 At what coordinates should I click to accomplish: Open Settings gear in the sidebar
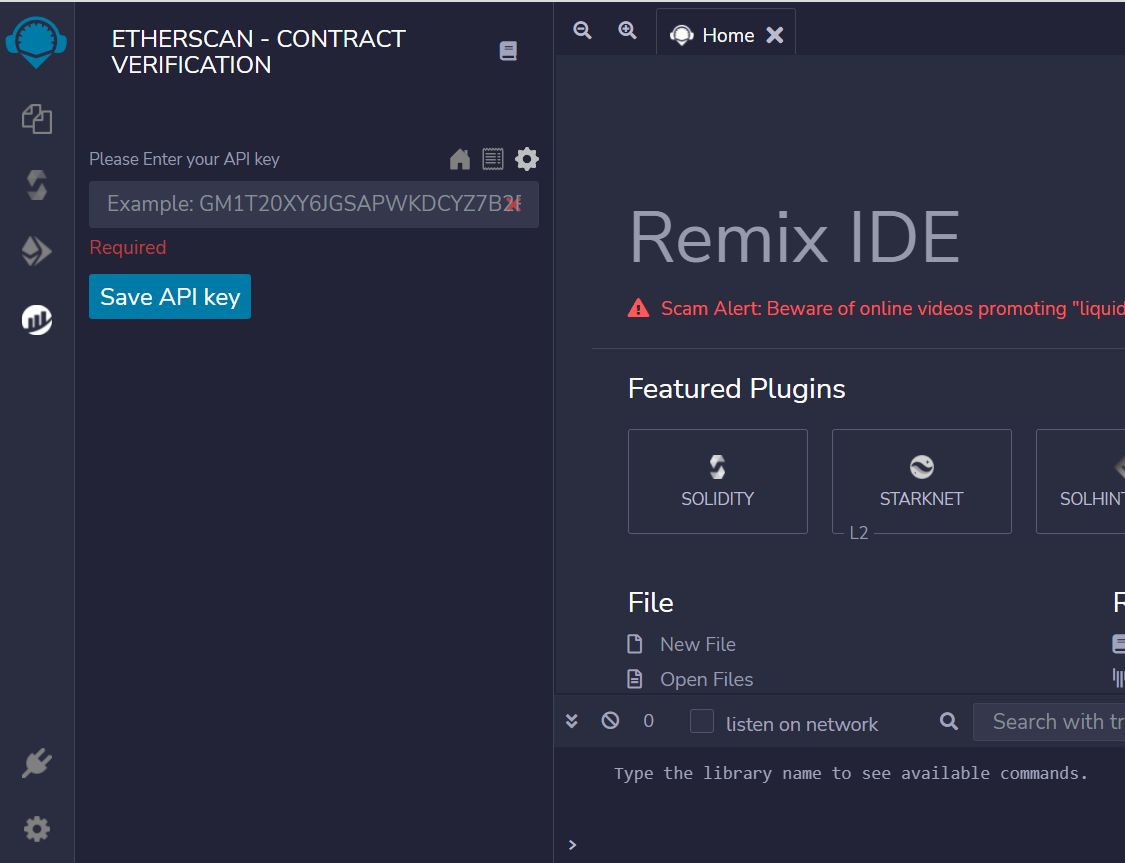point(37,829)
